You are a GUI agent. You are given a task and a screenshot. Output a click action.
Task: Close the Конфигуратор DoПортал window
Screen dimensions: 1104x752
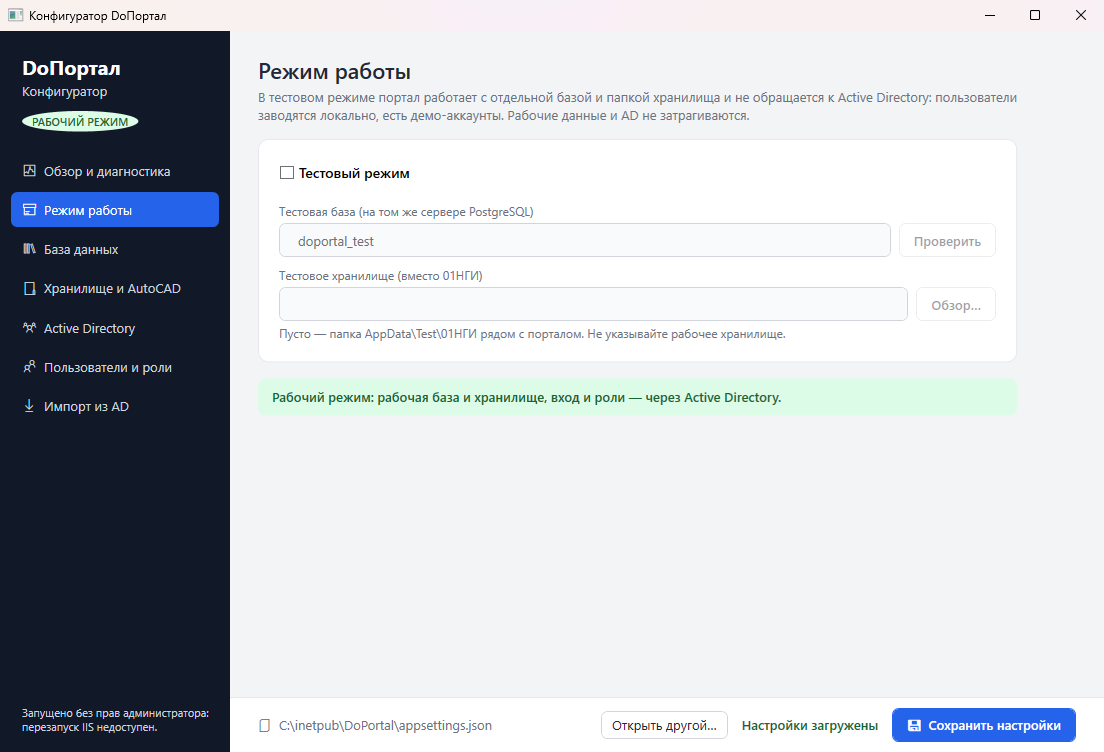(x=1081, y=15)
